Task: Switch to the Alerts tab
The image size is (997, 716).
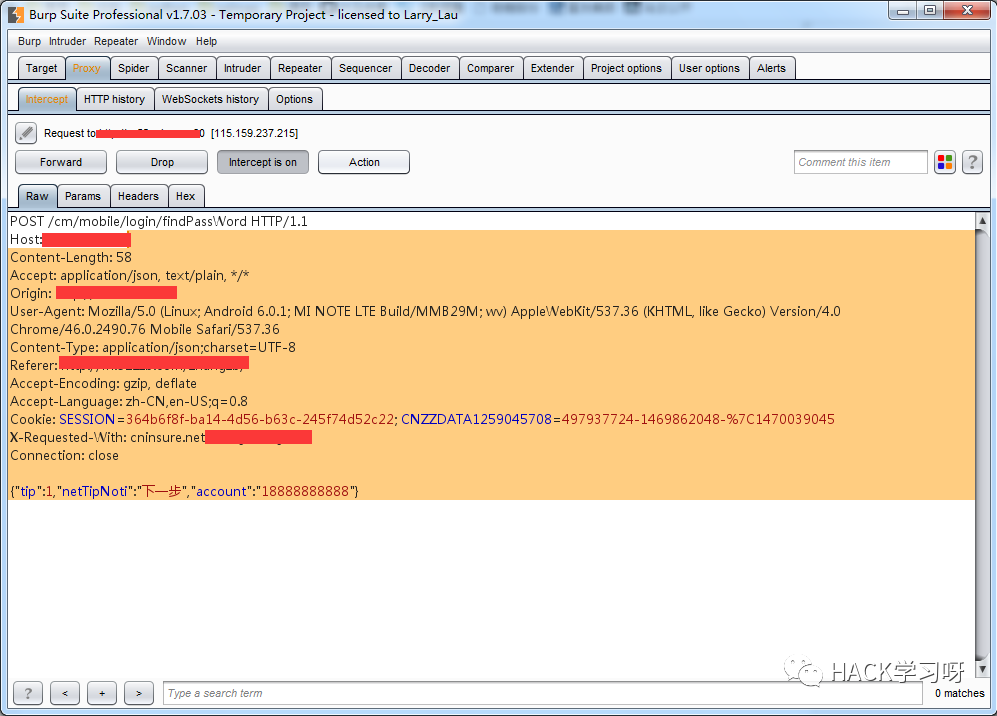Action: point(771,68)
